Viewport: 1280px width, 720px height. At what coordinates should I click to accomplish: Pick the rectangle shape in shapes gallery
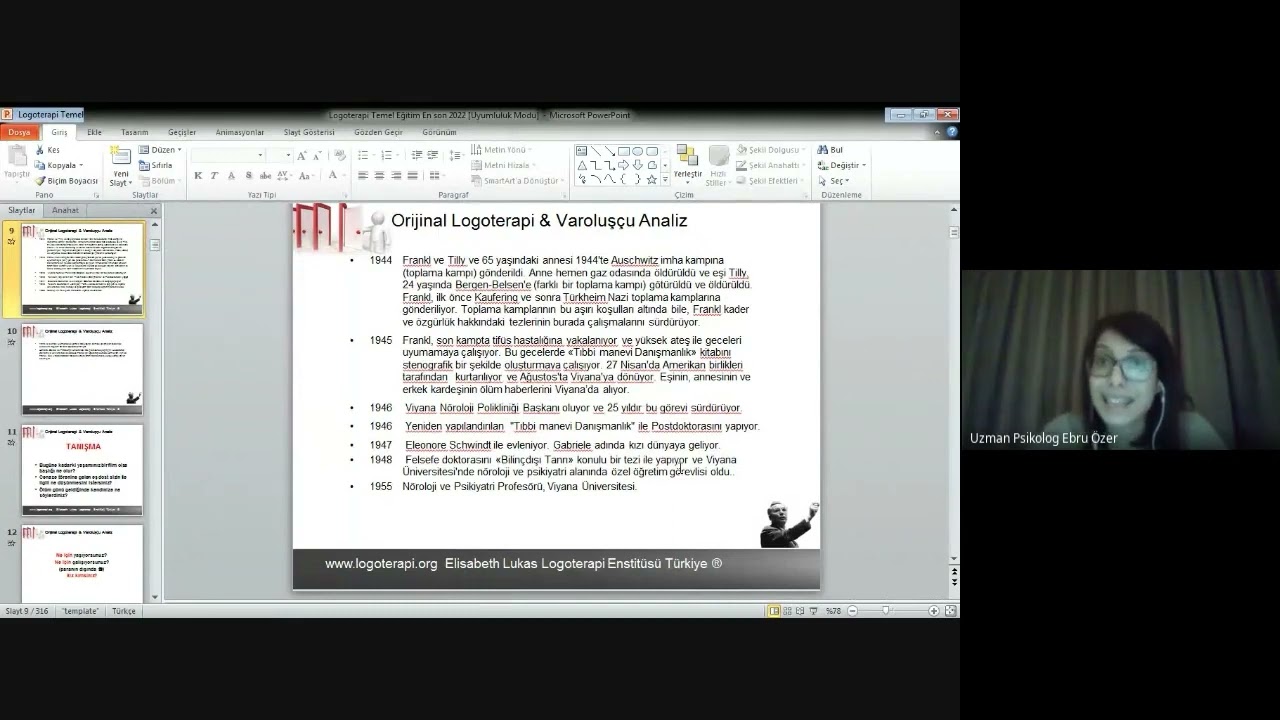pyautogui.click(x=624, y=151)
